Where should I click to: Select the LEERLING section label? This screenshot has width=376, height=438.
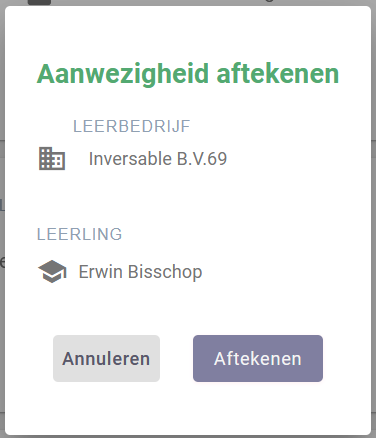[x=79, y=234]
